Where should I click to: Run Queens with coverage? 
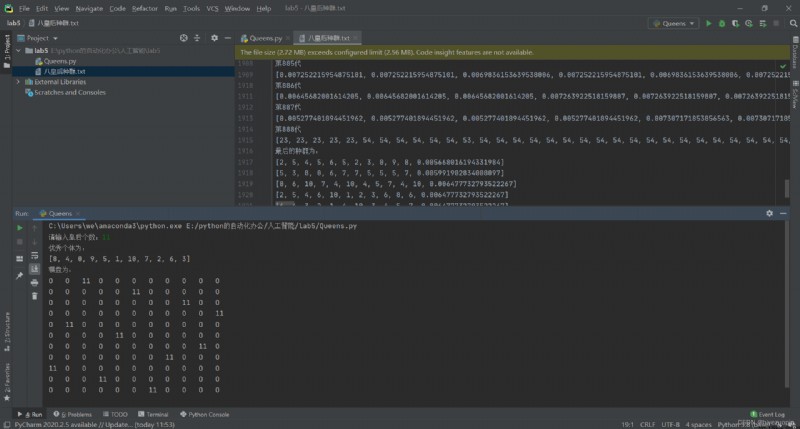pos(735,23)
